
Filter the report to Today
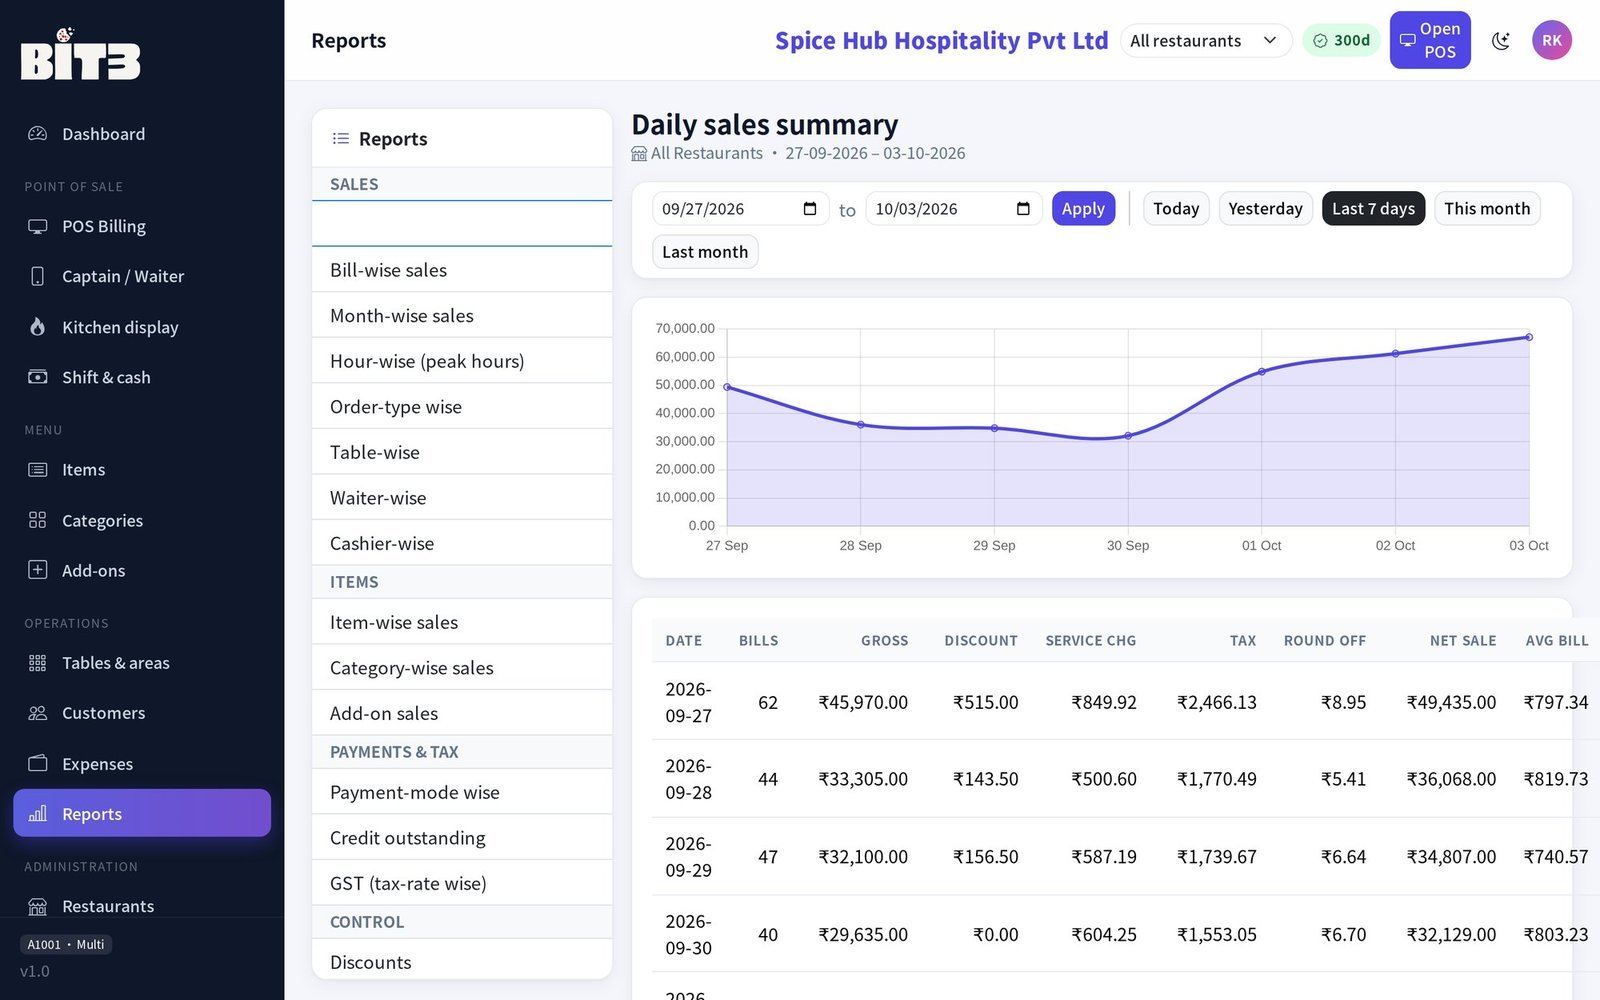coord(1176,209)
